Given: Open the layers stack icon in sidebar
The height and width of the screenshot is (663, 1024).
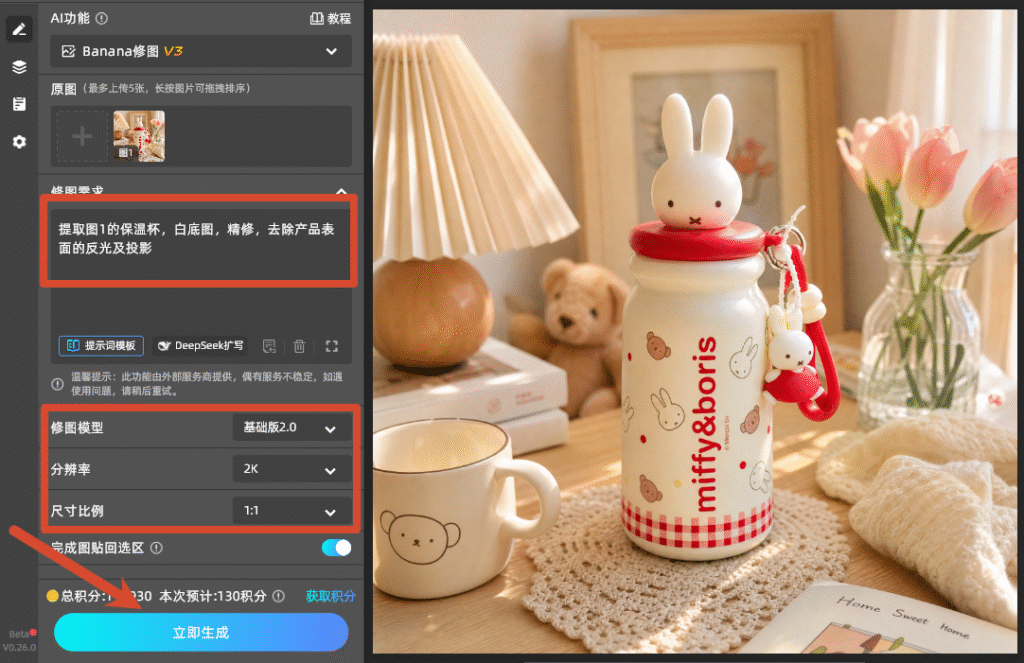Looking at the screenshot, I should pos(19,67).
